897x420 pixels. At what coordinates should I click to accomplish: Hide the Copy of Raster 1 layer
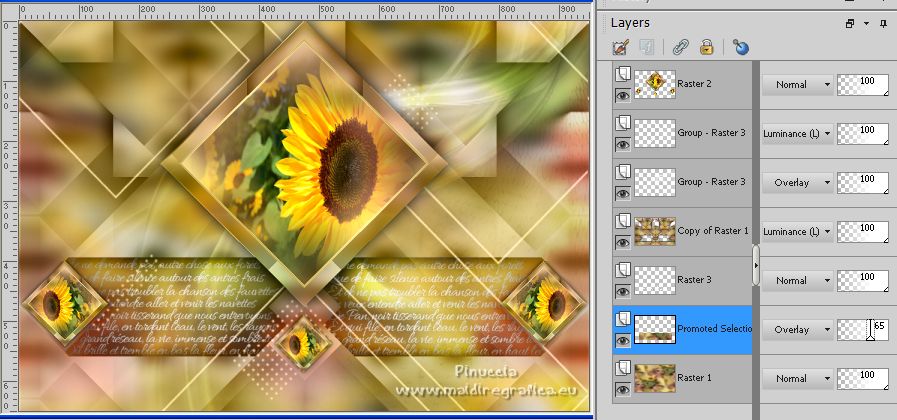[623, 243]
